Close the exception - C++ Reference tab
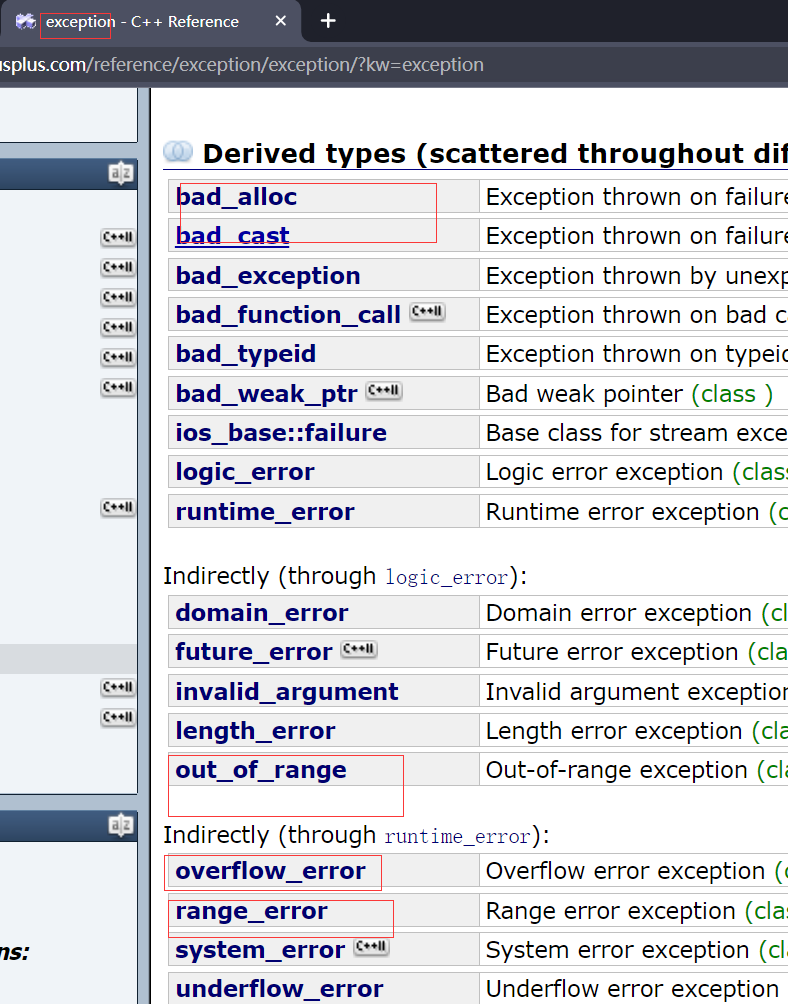 pyautogui.click(x=280, y=21)
